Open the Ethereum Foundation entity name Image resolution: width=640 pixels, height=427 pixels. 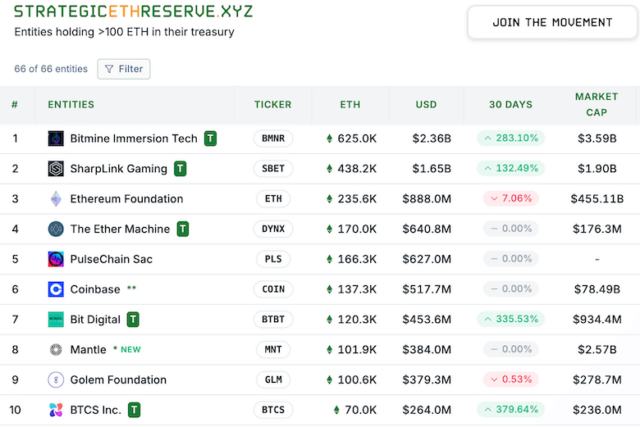127,199
